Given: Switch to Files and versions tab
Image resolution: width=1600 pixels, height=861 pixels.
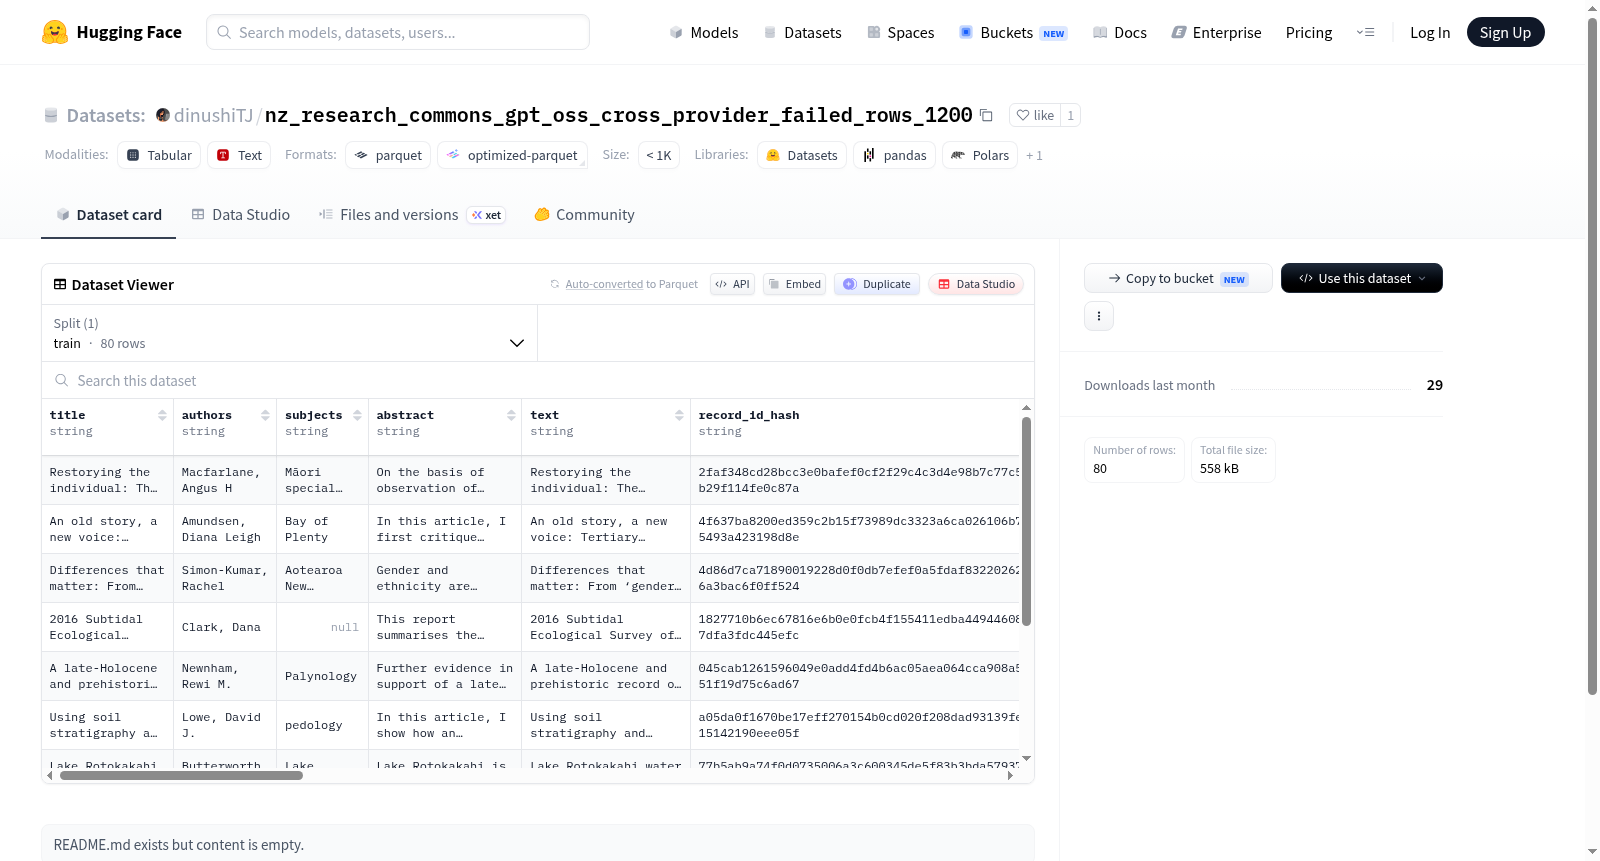Looking at the screenshot, I should [412, 214].
